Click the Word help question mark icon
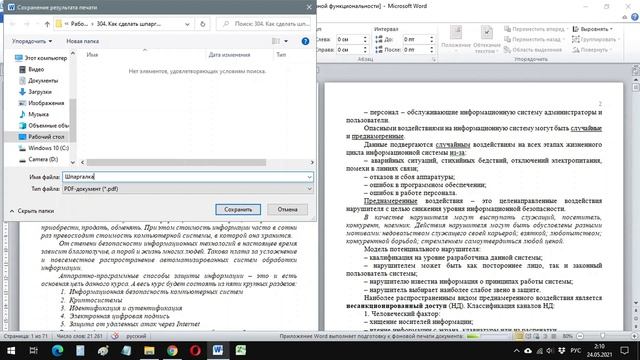The width and height of the screenshot is (640, 360). [635, 17]
